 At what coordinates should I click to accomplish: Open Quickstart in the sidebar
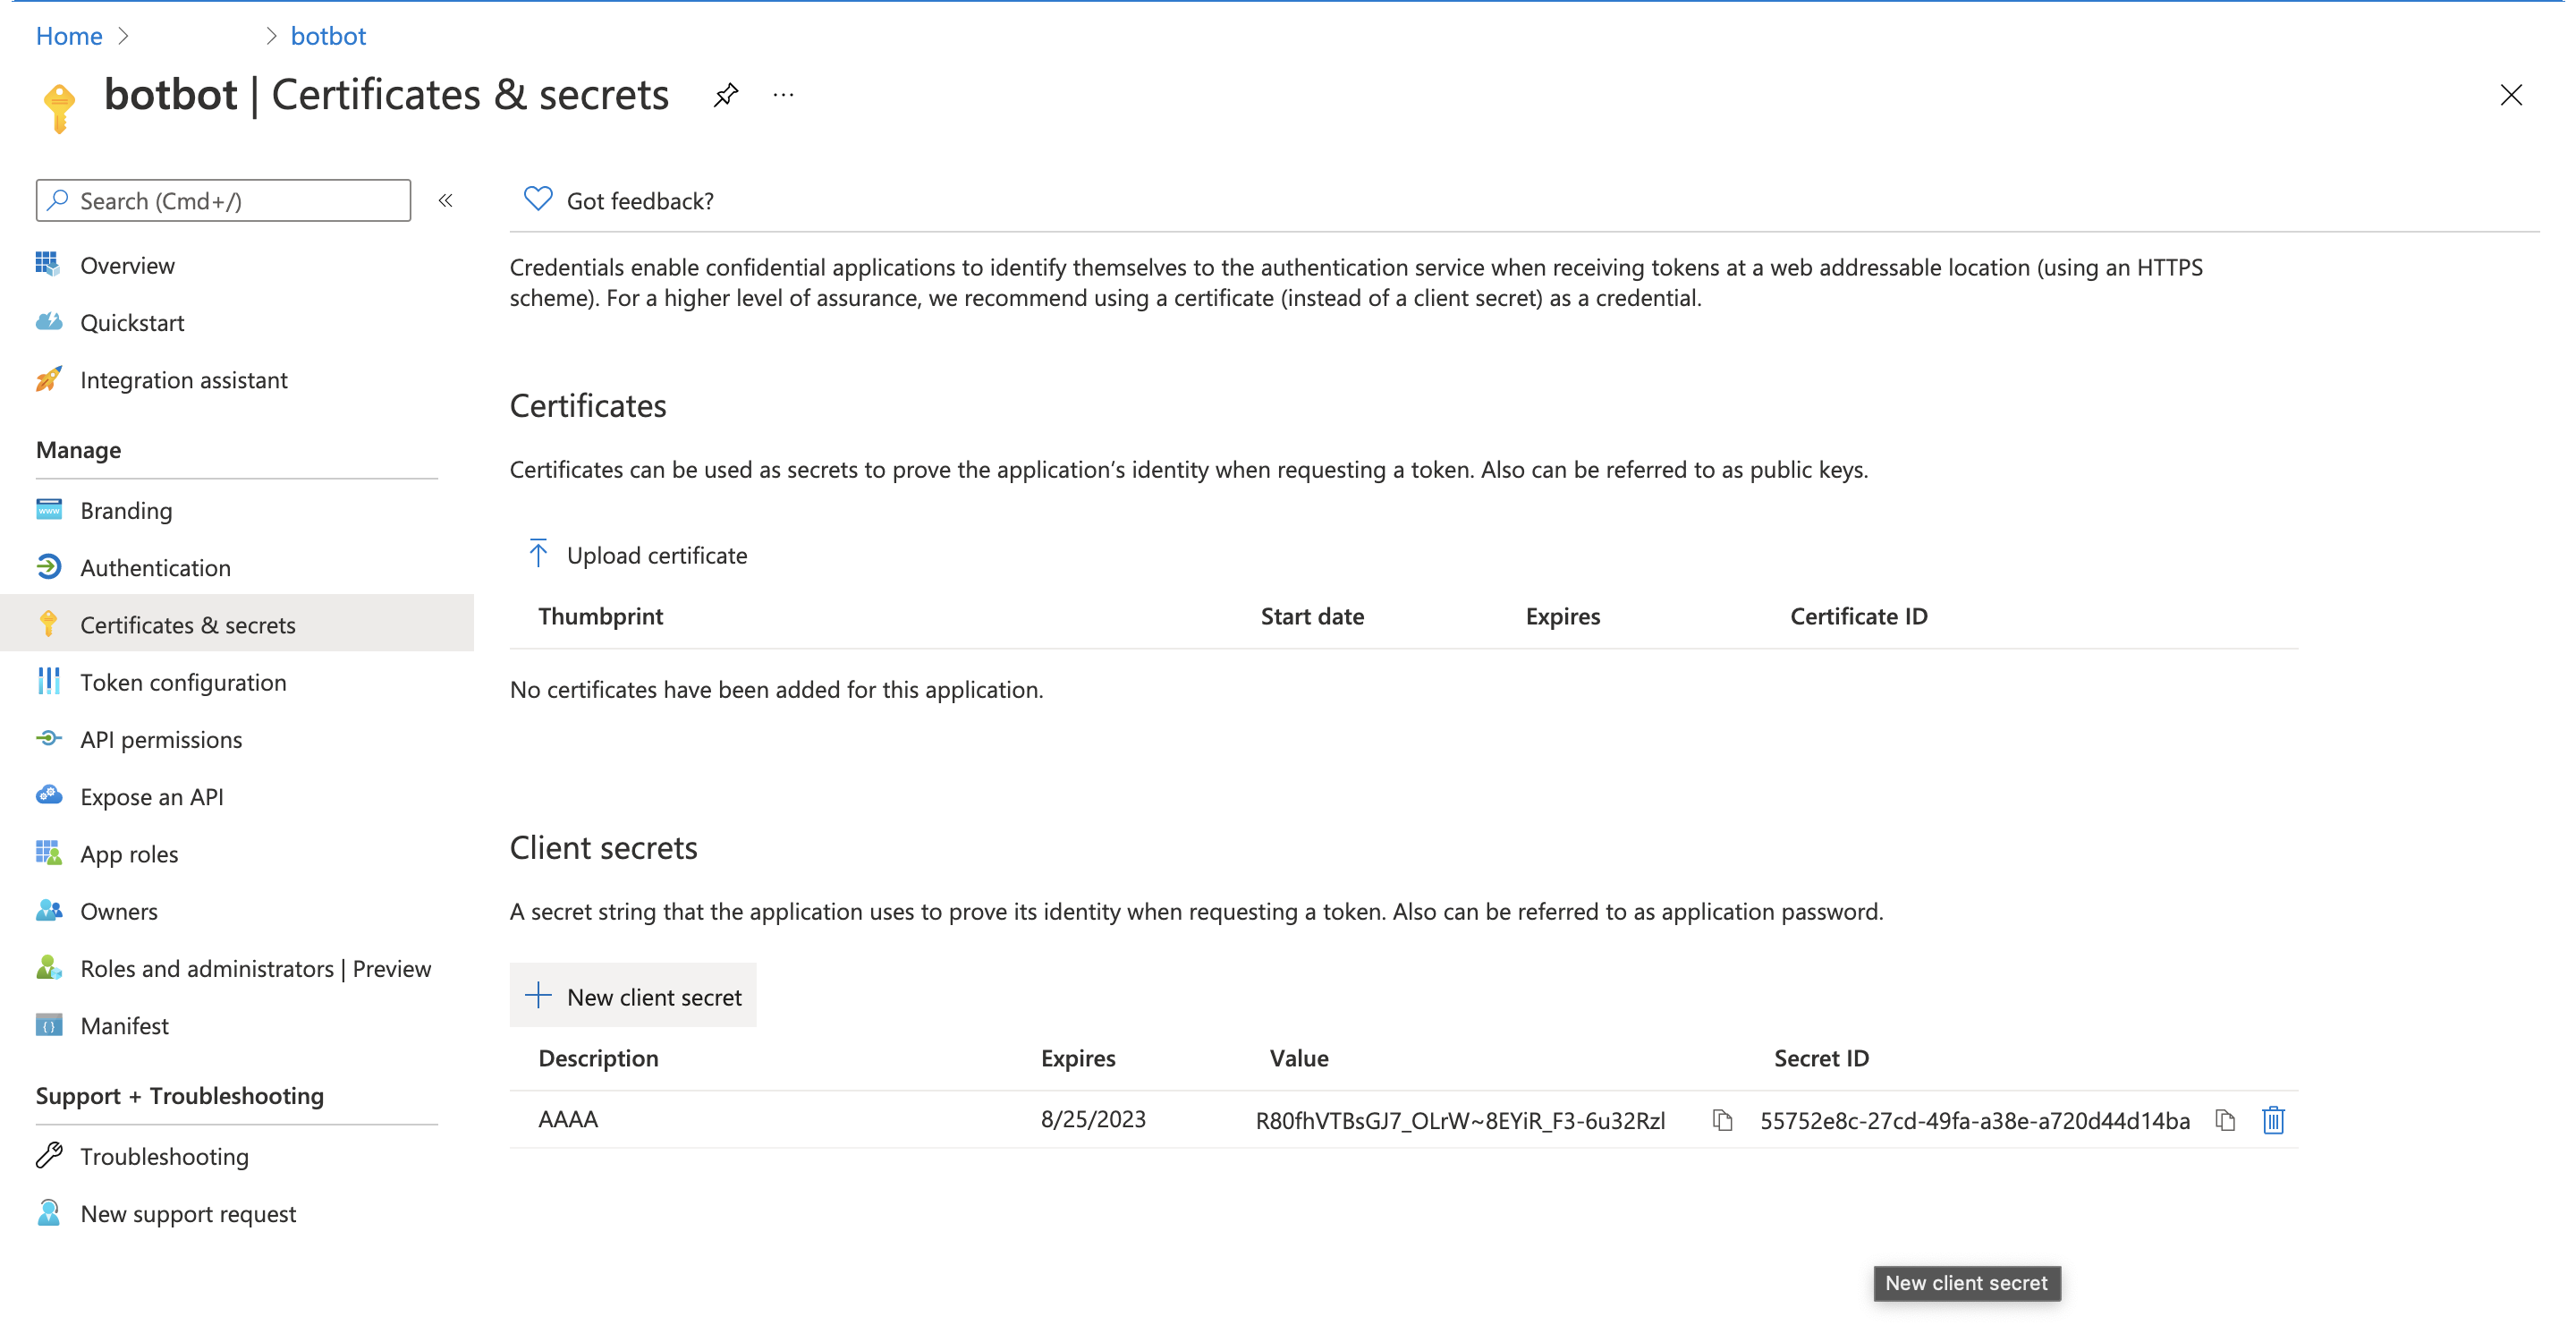[x=132, y=322]
